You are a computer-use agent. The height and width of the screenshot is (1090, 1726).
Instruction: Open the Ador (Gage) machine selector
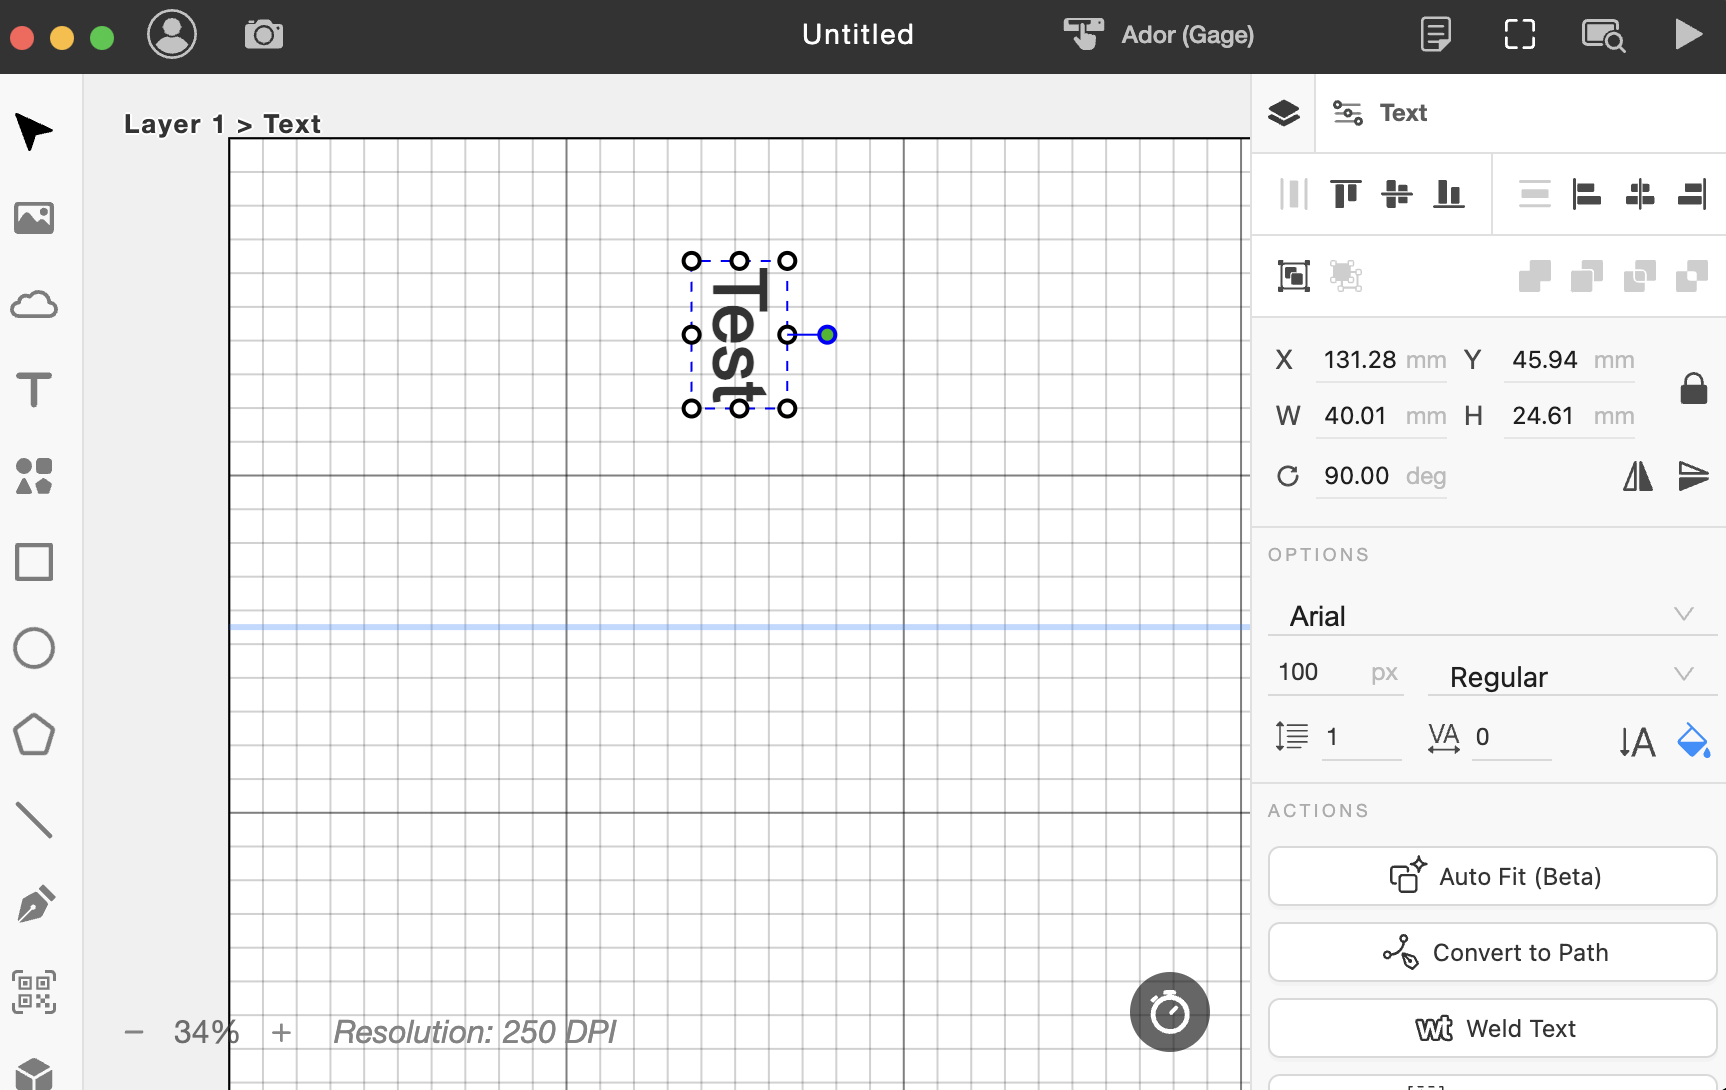pyautogui.click(x=1159, y=35)
